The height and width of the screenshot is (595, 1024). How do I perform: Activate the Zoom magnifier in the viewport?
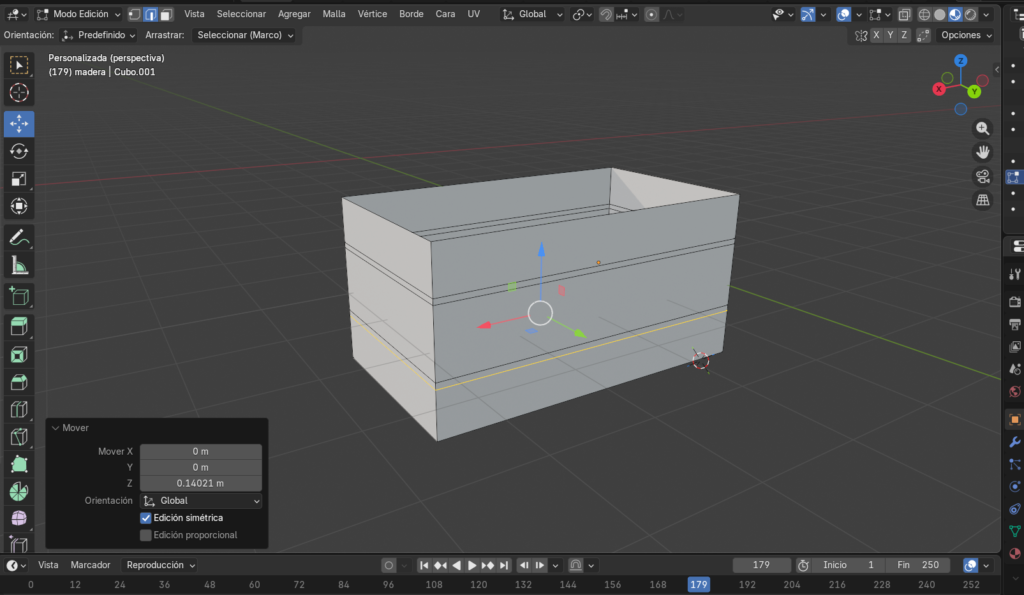coord(983,128)
